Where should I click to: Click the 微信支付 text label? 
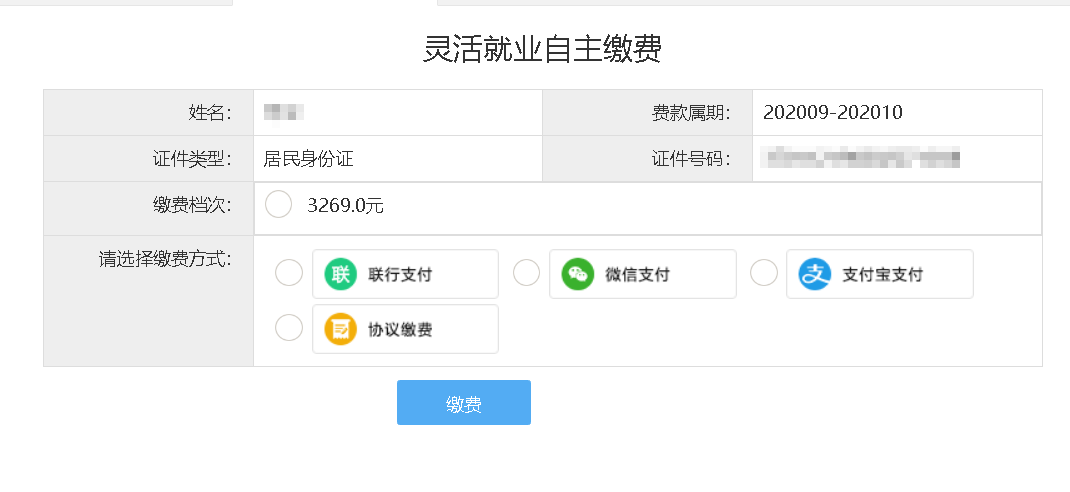637,274
